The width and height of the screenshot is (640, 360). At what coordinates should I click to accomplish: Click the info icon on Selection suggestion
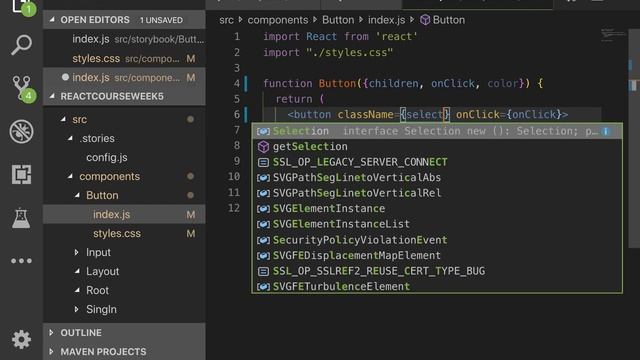[x=606, y=131]
